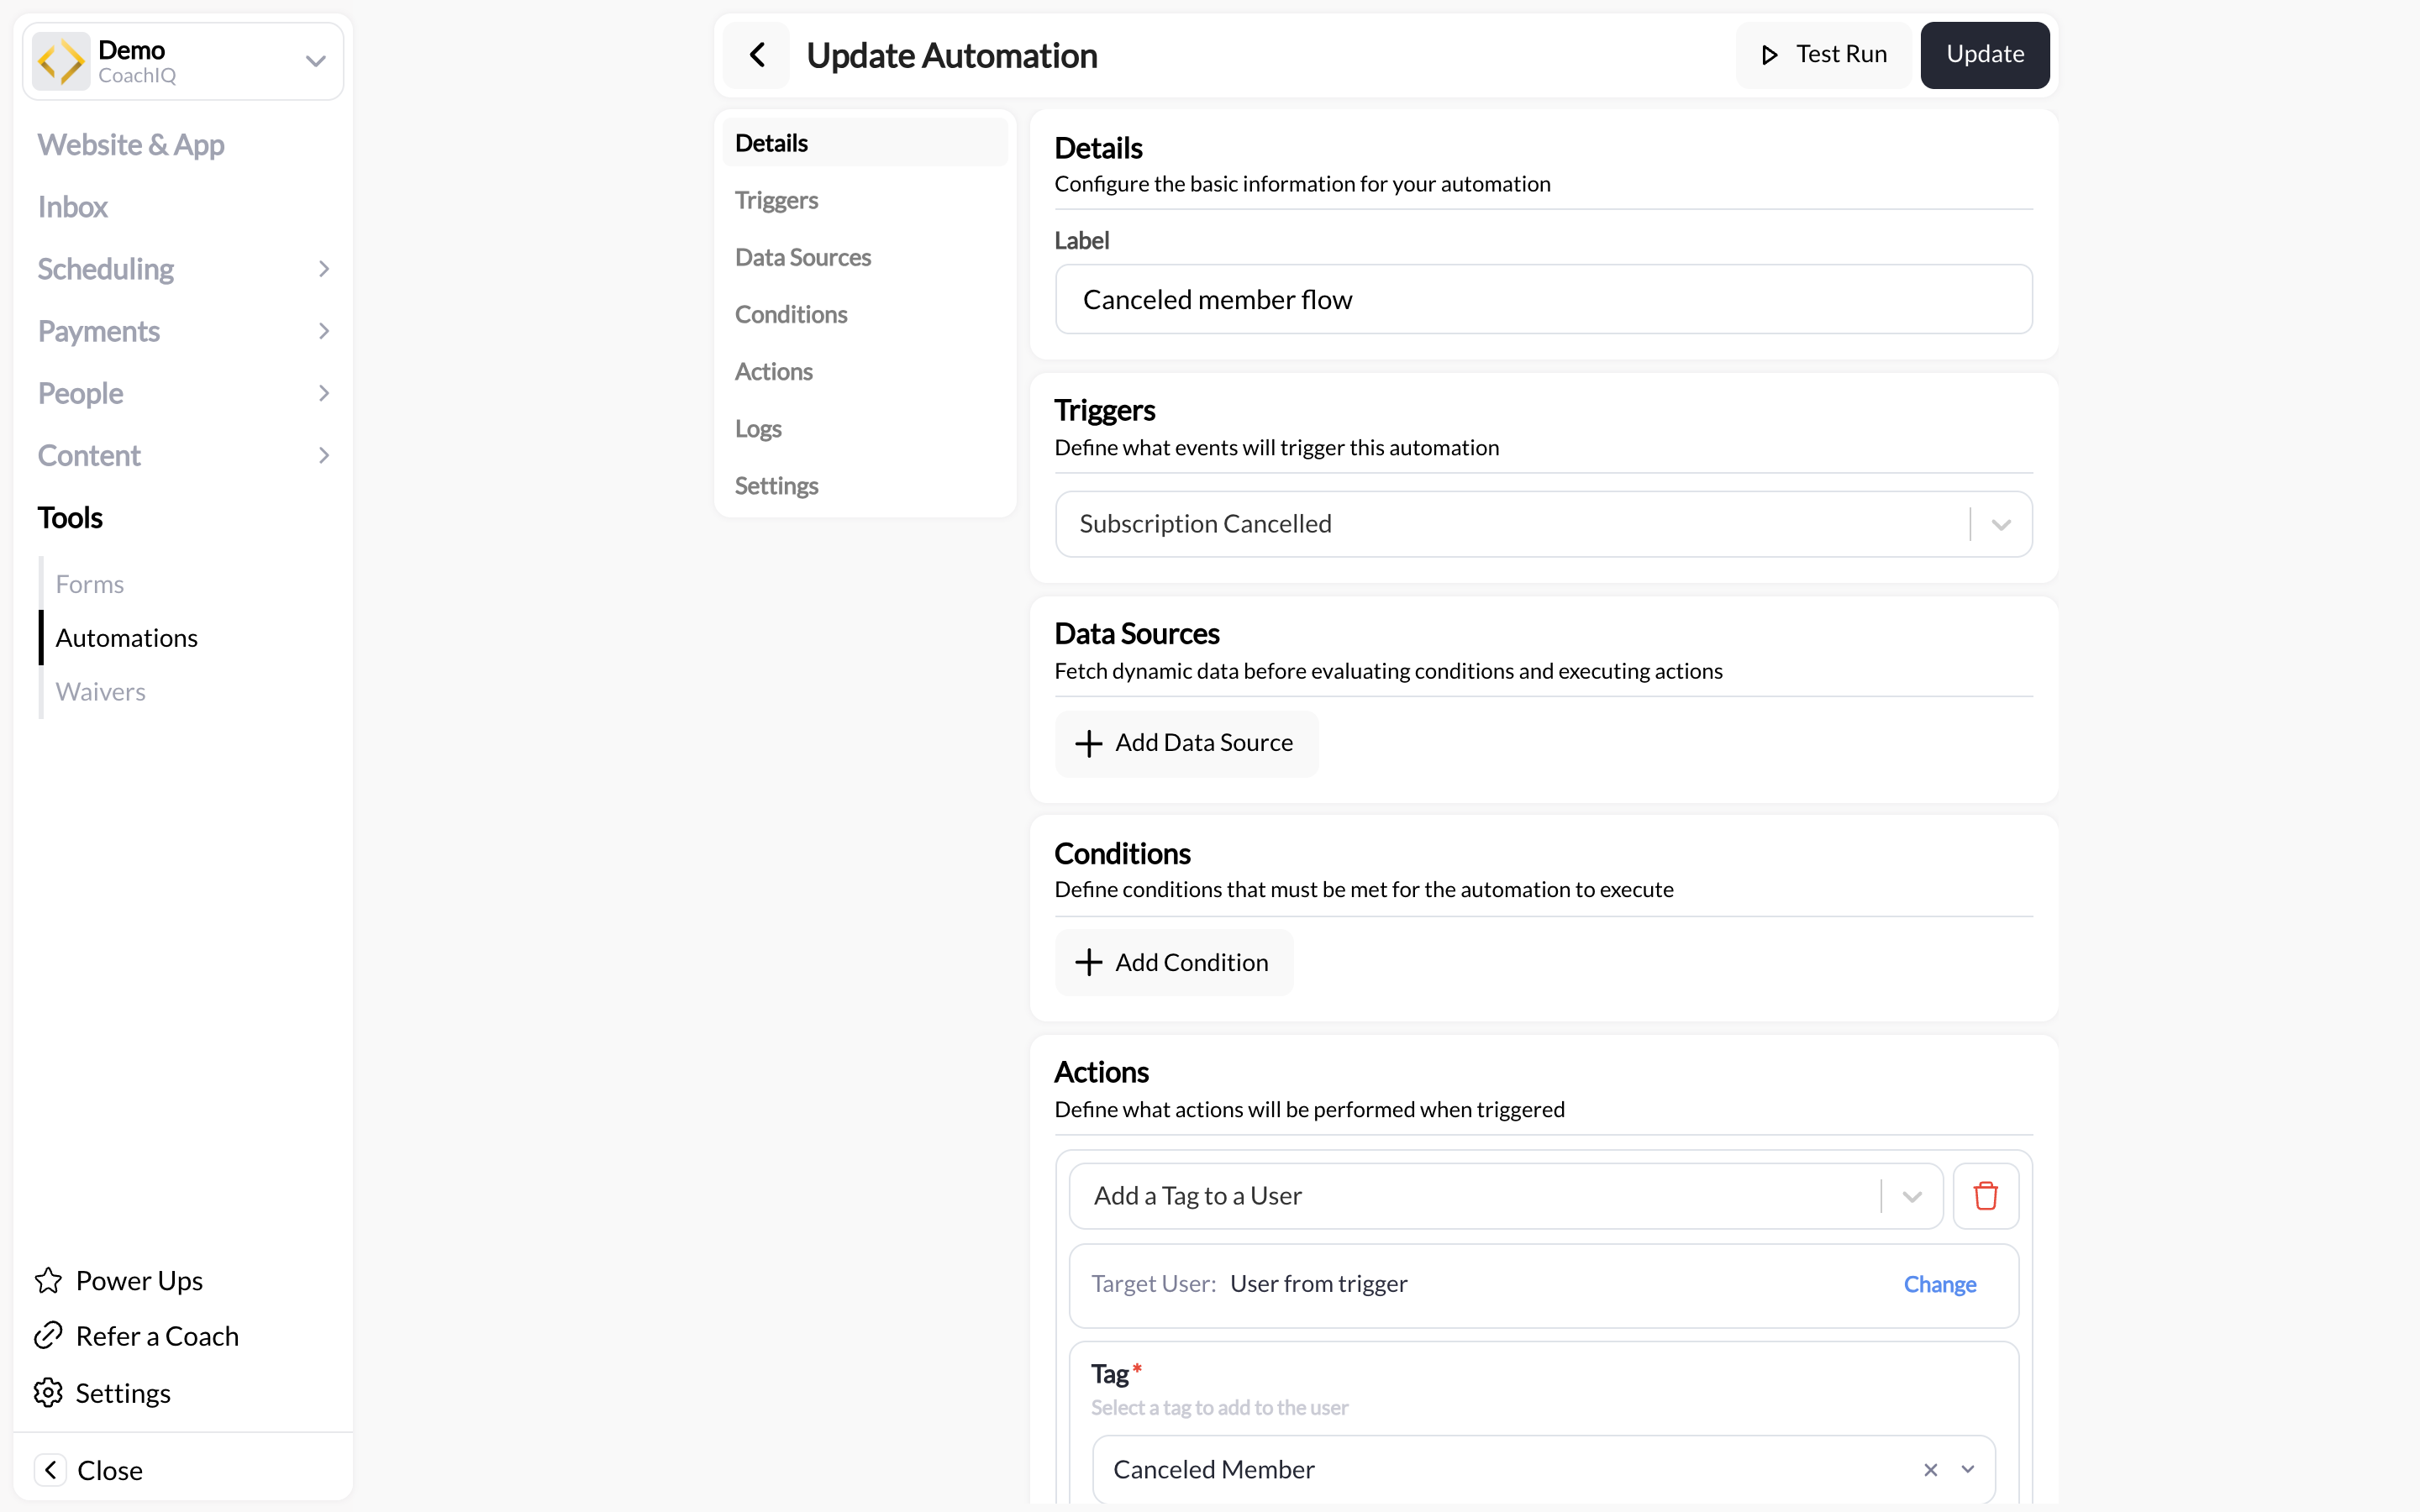Run a Test Run of the automation
2420x1512 pixels.
pos(1823,55)
